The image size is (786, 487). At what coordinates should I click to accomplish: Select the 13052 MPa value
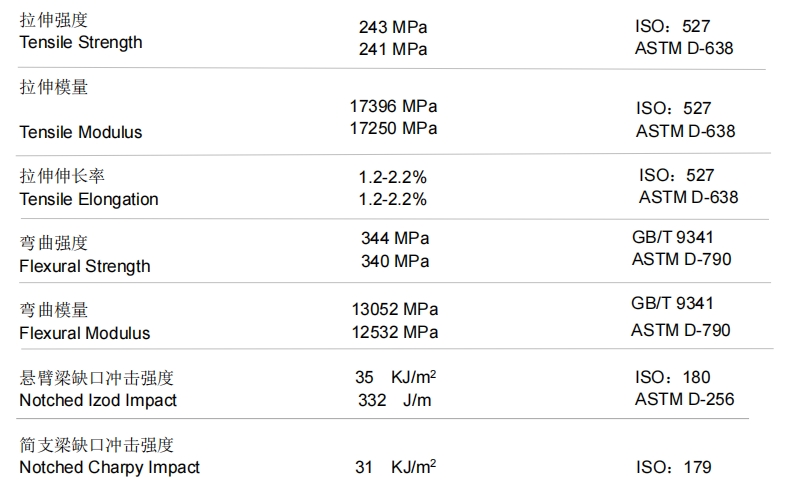tap(395, 309)
